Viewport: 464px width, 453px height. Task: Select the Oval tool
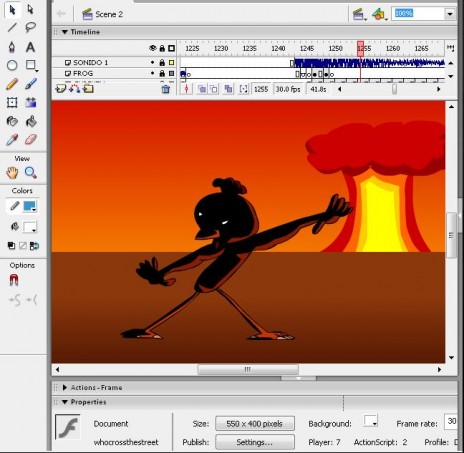[12, 65]
